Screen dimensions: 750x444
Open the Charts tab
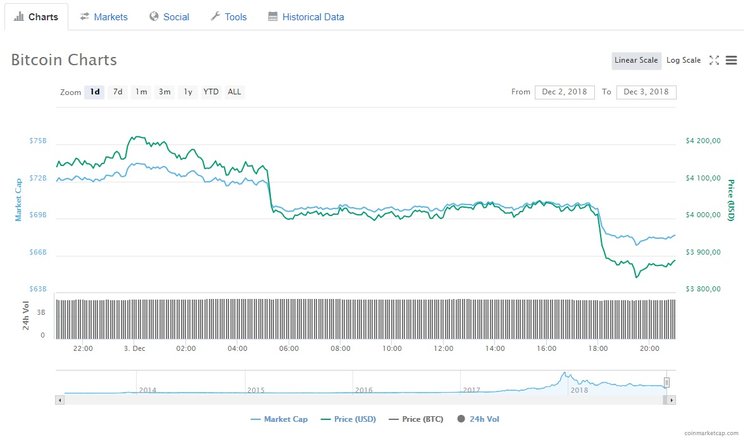click(x=36, y=17)
